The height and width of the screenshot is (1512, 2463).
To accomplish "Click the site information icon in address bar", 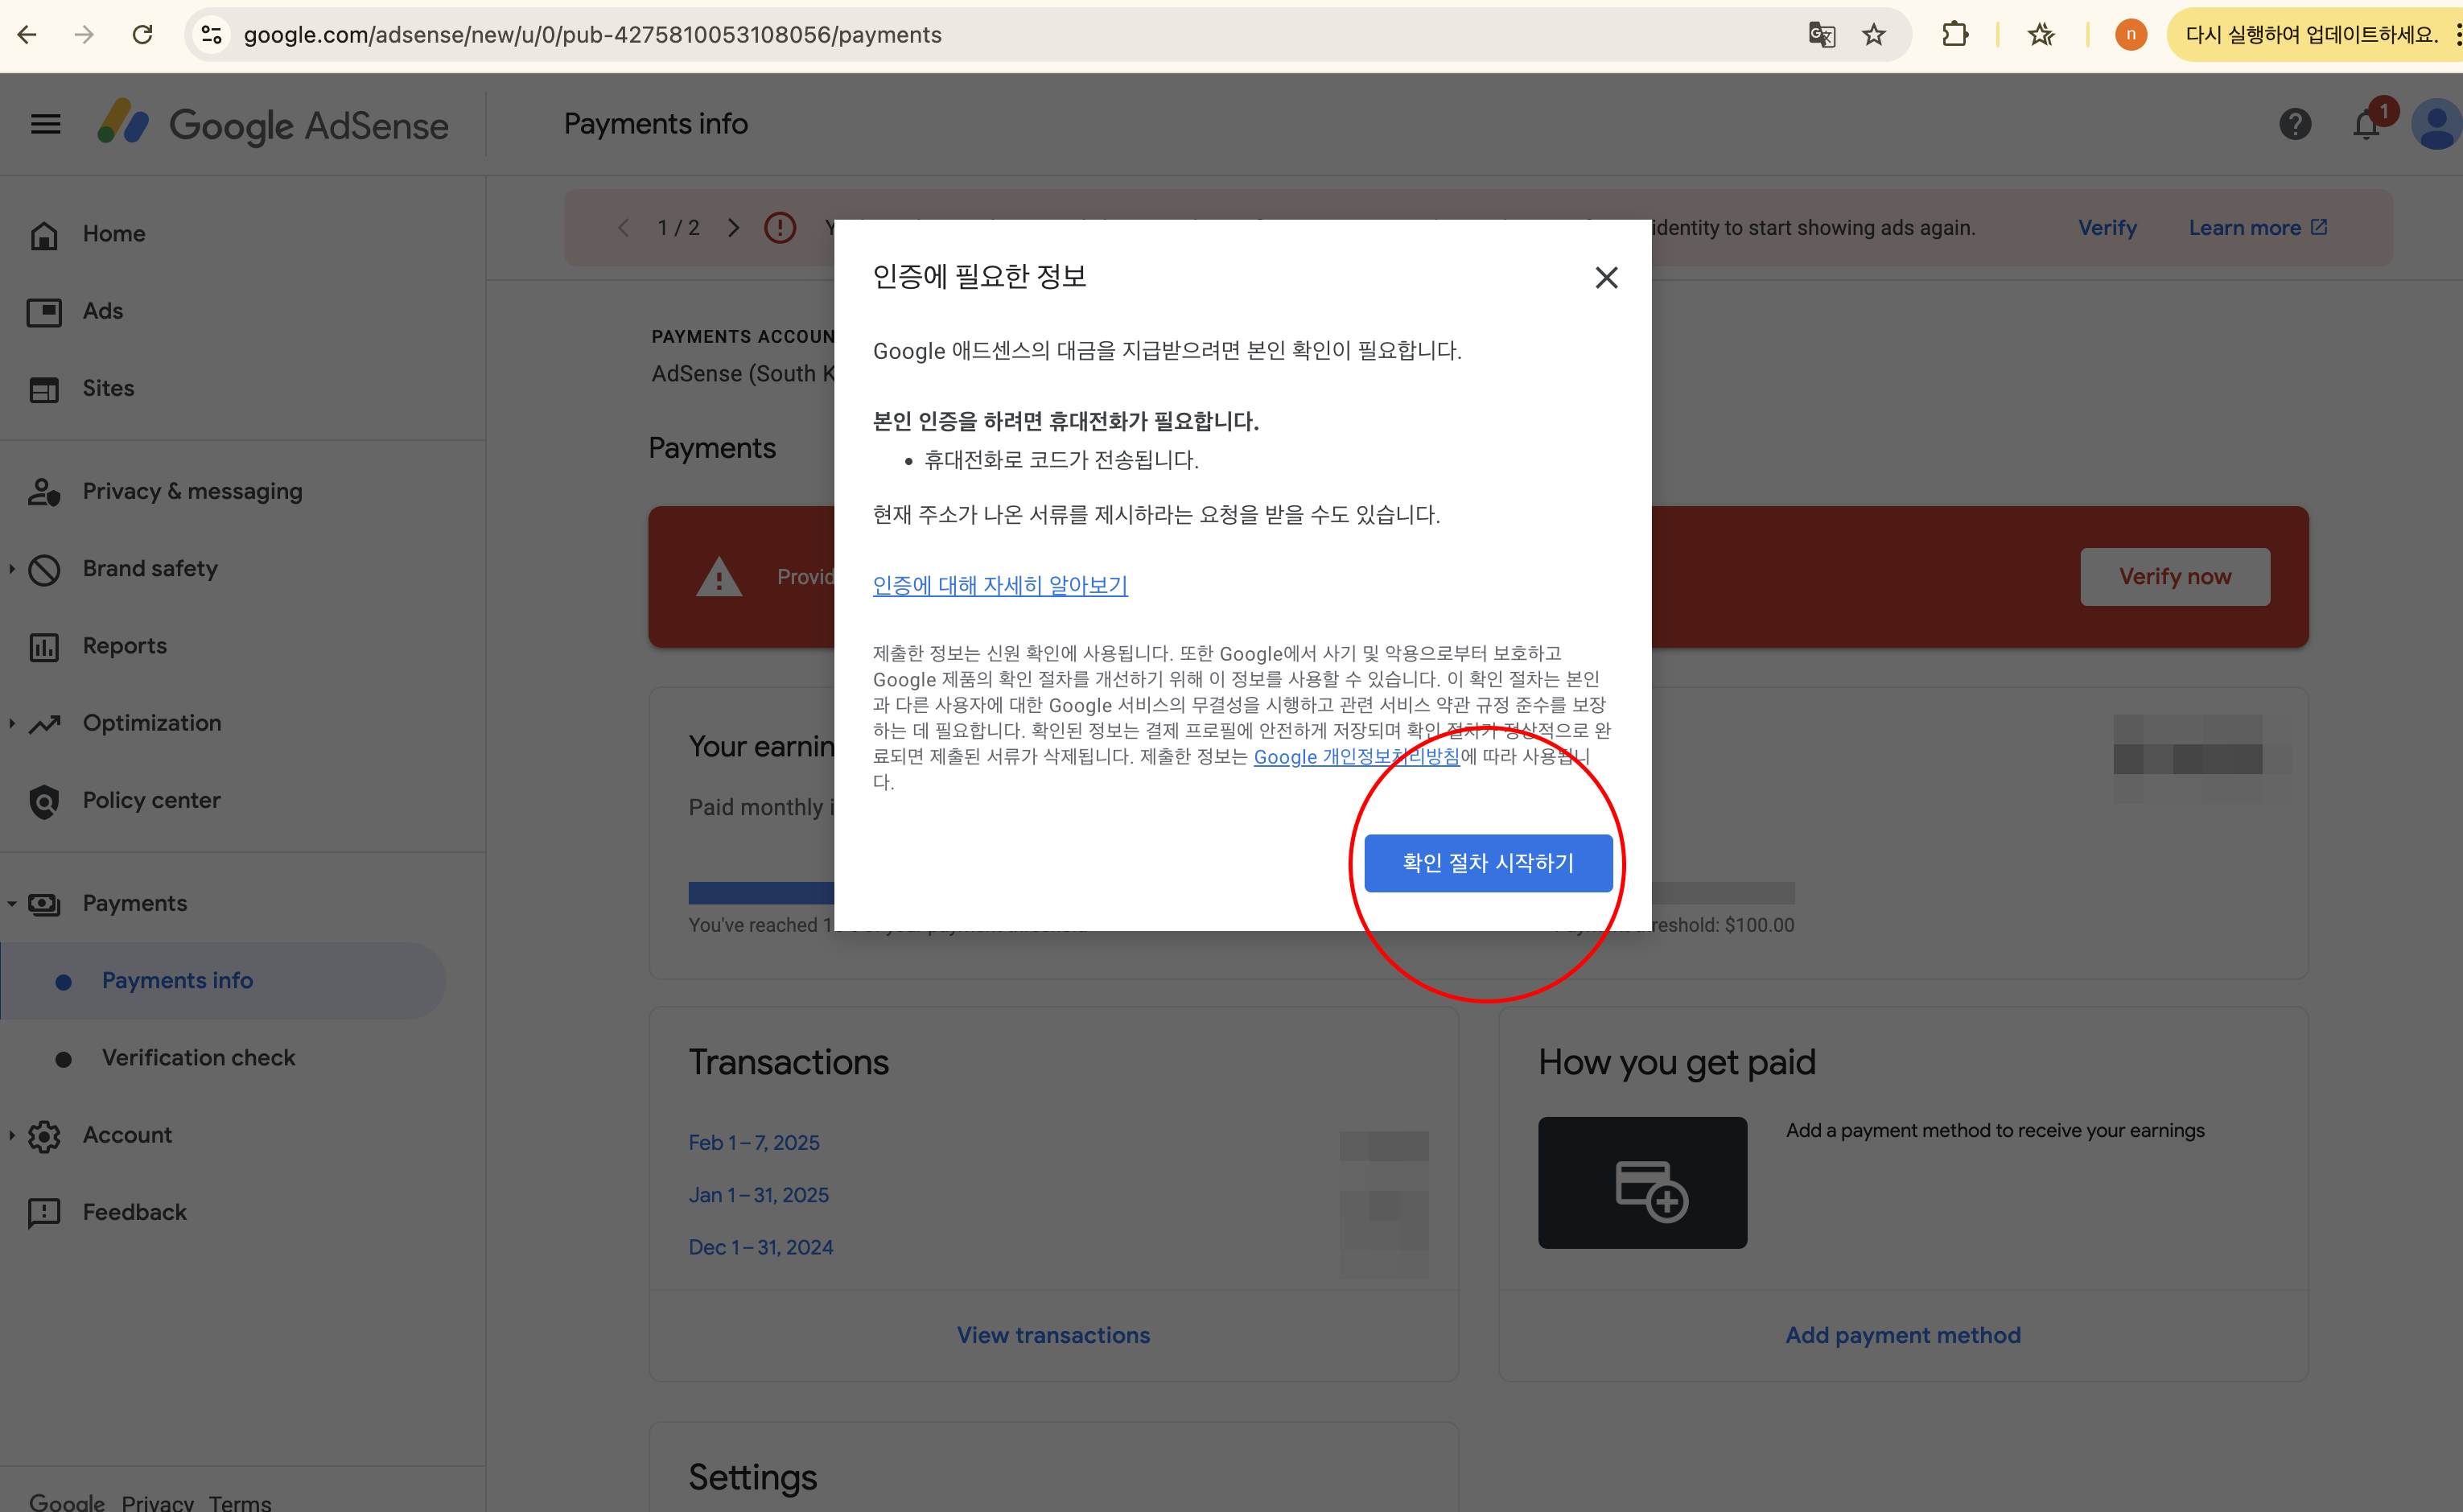I will [x=211, y=35].
